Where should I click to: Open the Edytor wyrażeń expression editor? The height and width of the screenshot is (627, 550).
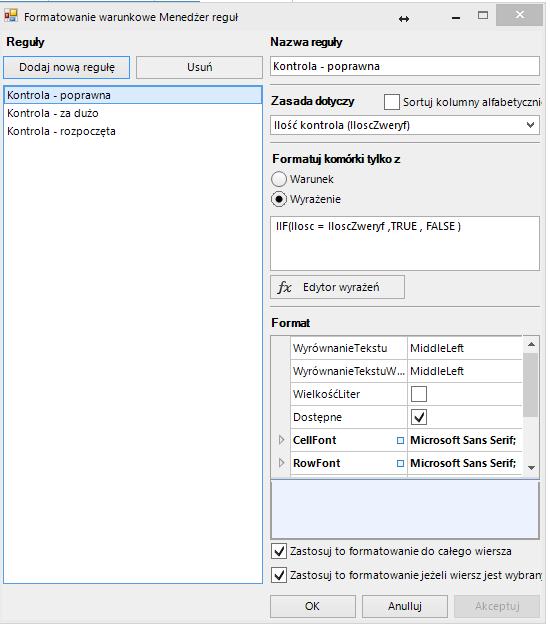(x=337, y=287)
